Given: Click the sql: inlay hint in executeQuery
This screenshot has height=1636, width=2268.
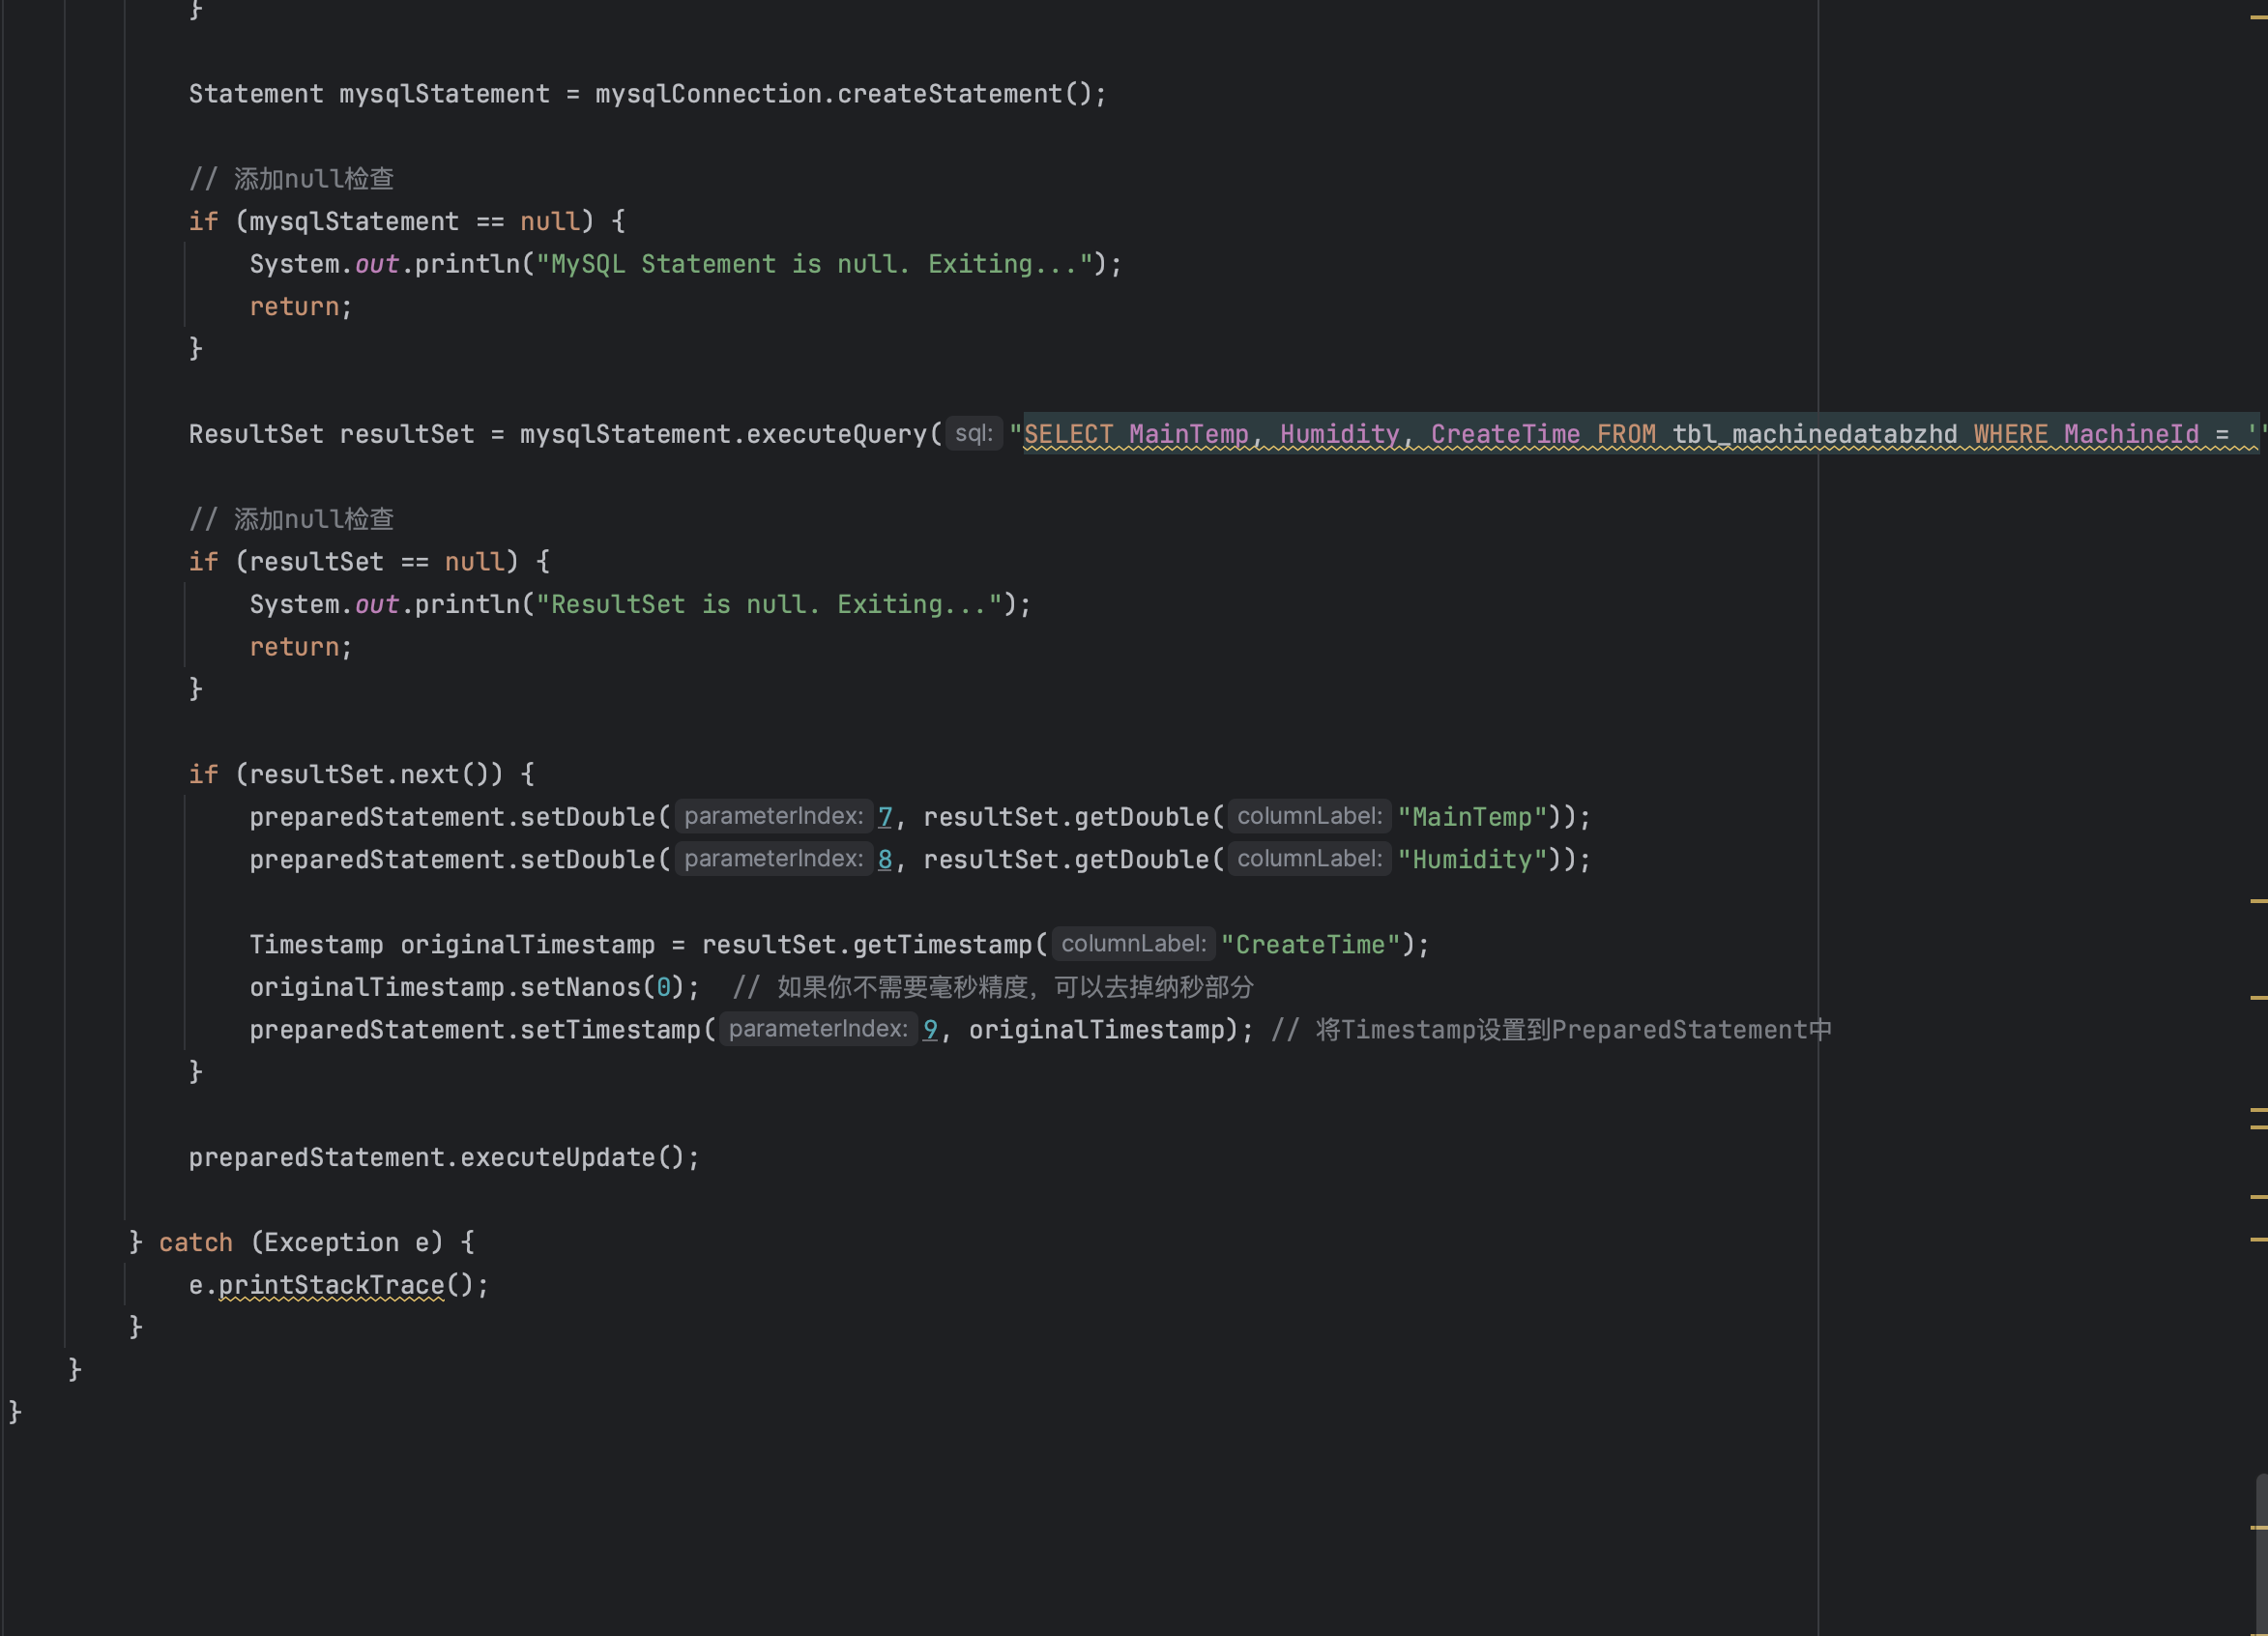Looking at the screenshot, I should tap(974, 433).
